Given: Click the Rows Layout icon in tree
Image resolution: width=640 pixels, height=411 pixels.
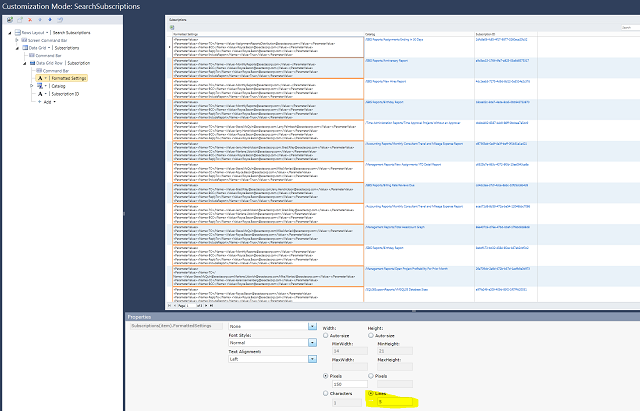Looking at the screenshot, I should pyautogui.click(x=18, y=32).
